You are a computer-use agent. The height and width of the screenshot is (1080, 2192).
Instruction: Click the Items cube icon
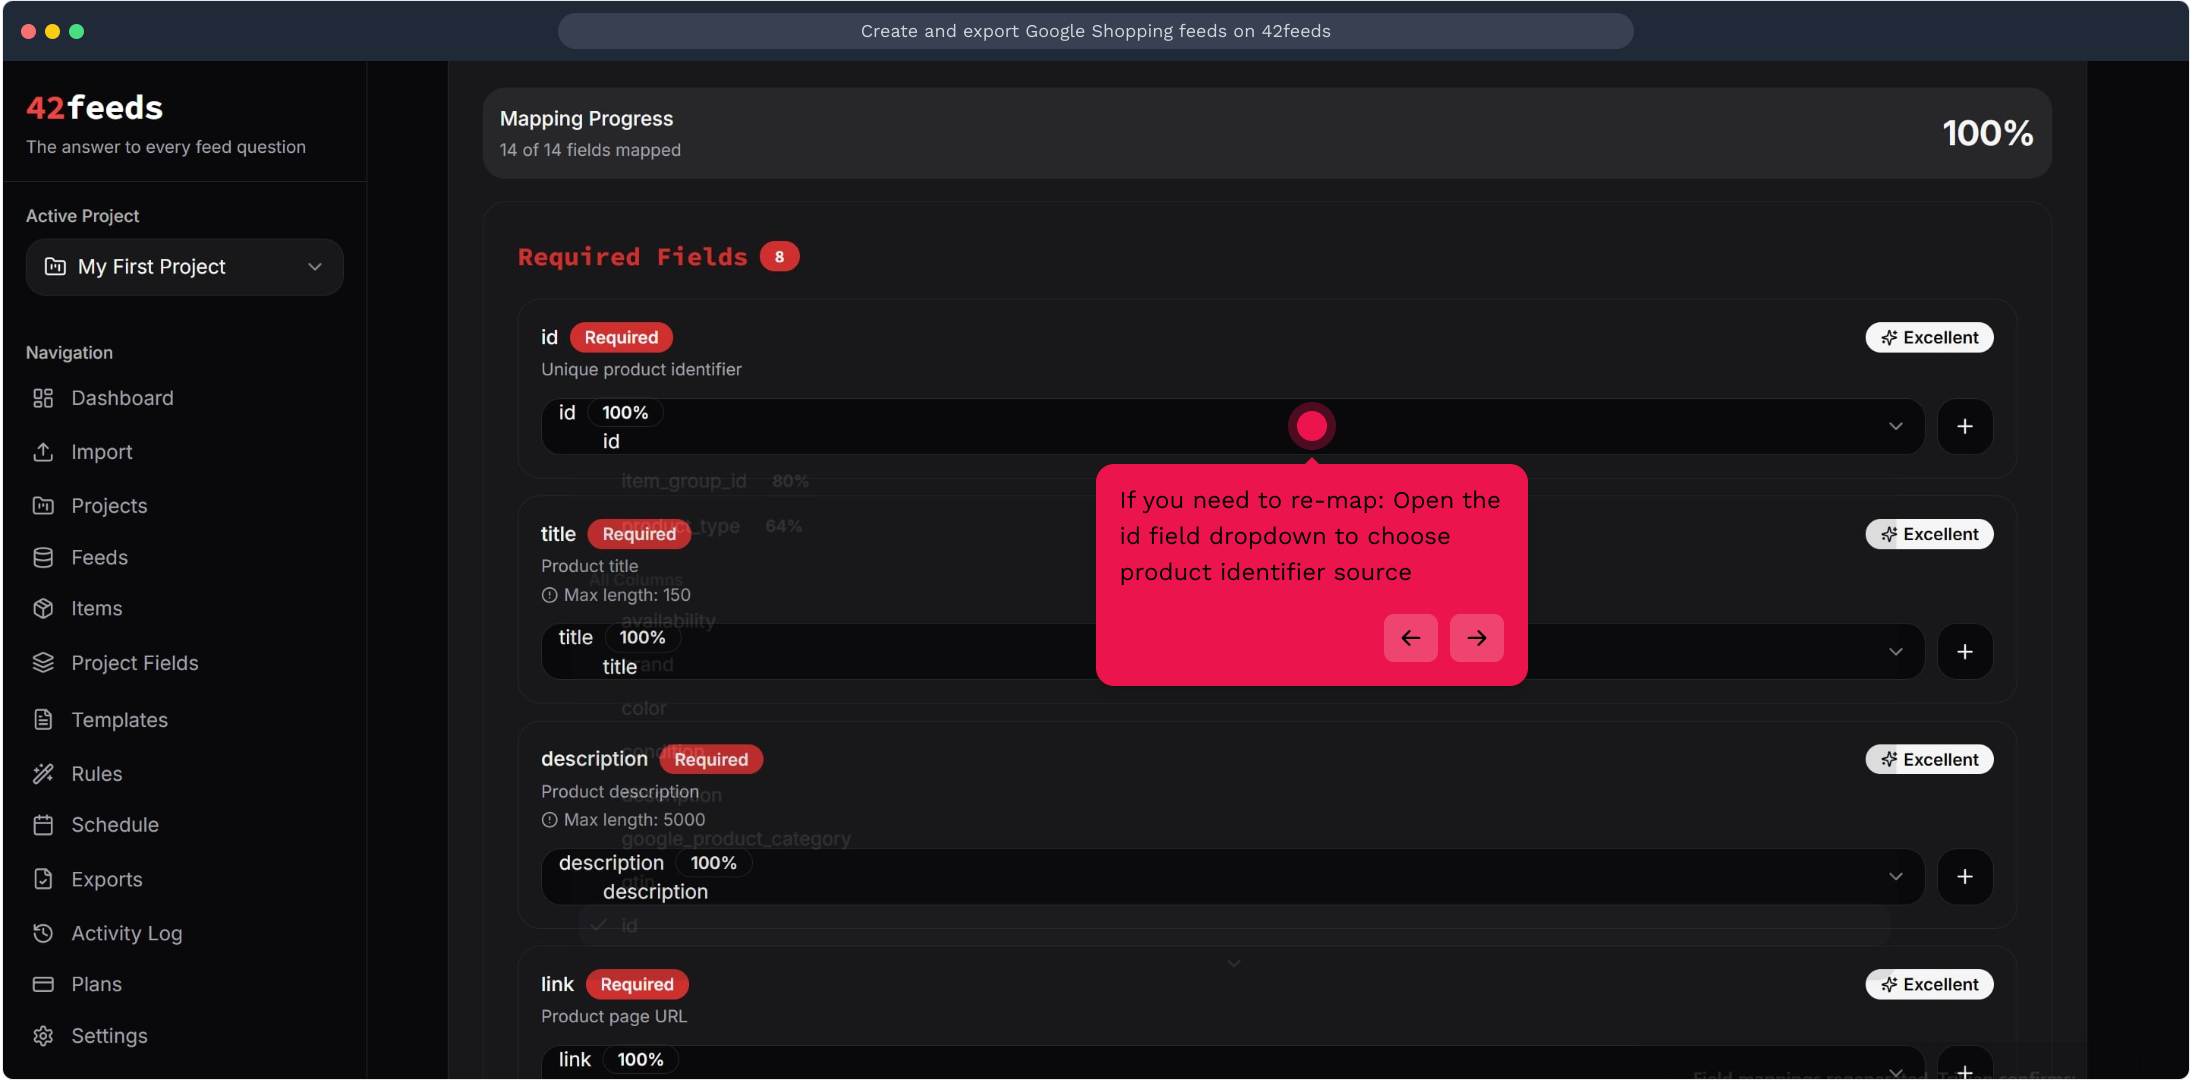[43, 608]
